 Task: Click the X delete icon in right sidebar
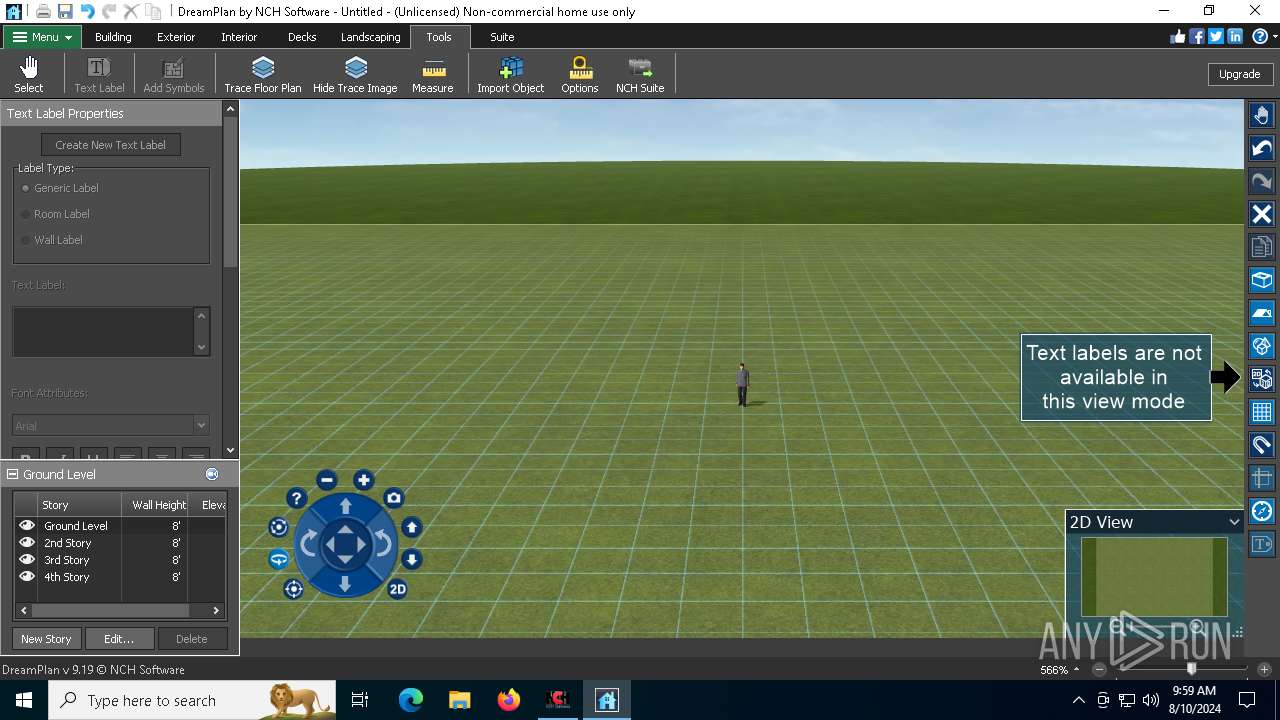1262,214
